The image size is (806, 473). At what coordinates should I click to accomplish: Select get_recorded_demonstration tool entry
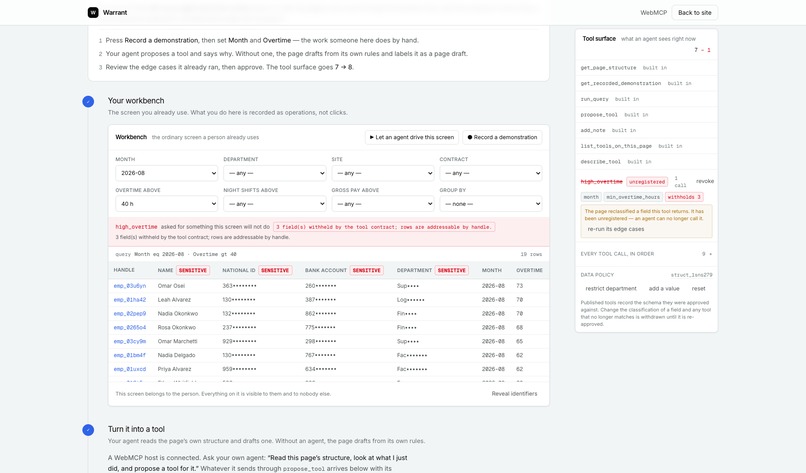(x=620, y=83)
